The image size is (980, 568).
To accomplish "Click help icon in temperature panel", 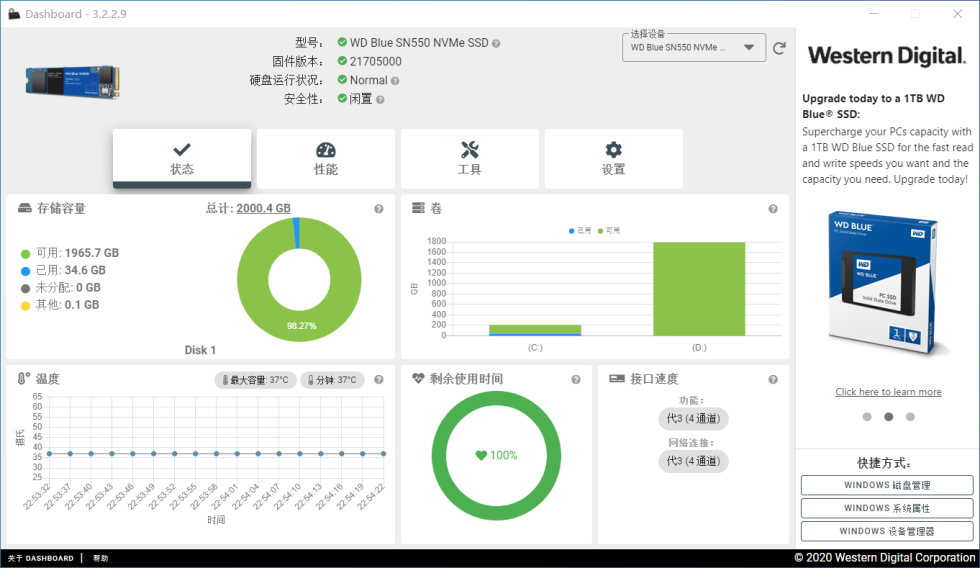I will [x=379, y=379].
